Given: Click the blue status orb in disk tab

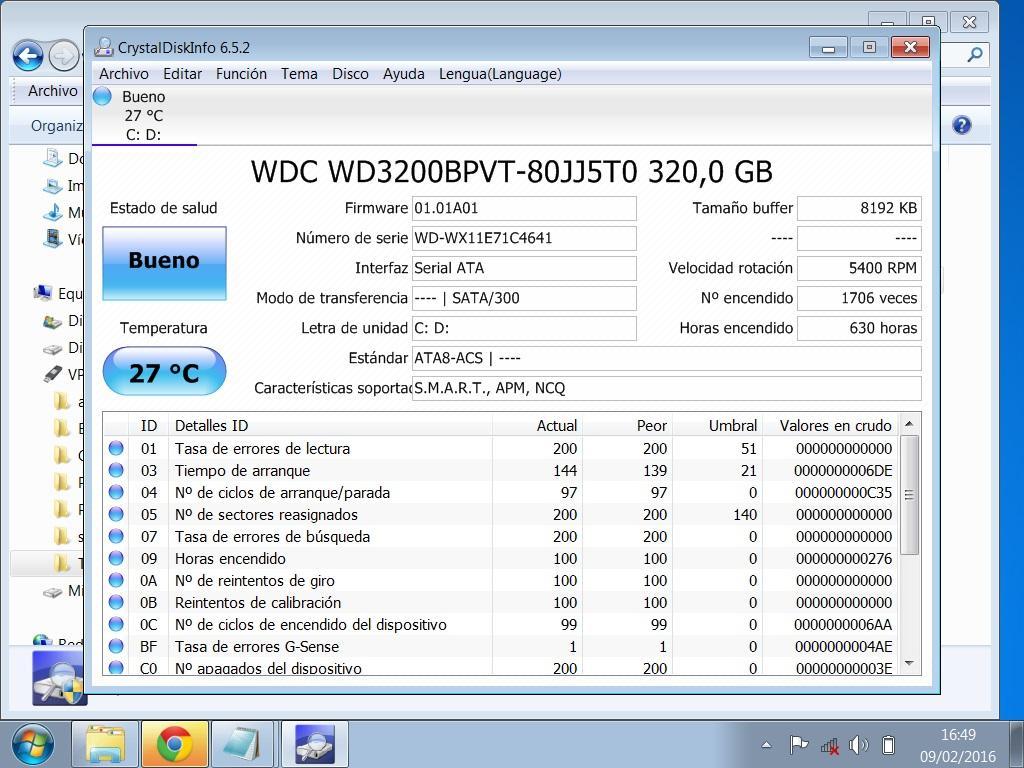Looking at the screenshot, I should [103, 97].
